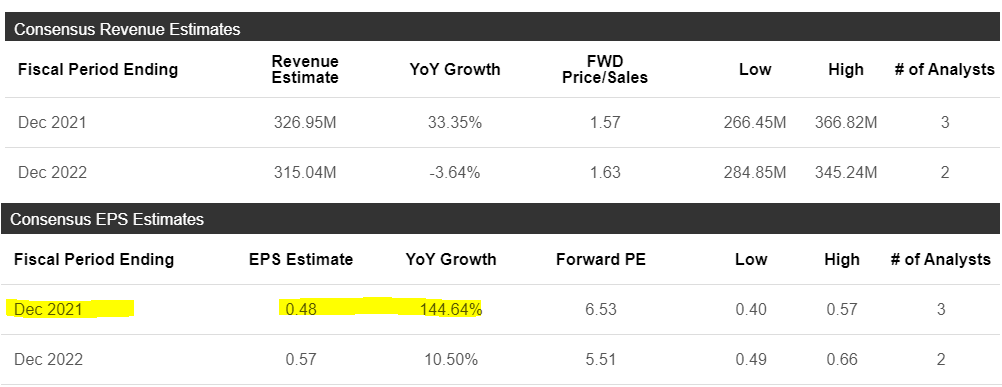Click Dec 2022 in the revenue table
Viewport: 1002px width, 387px height.
click(x=52, y=172)
